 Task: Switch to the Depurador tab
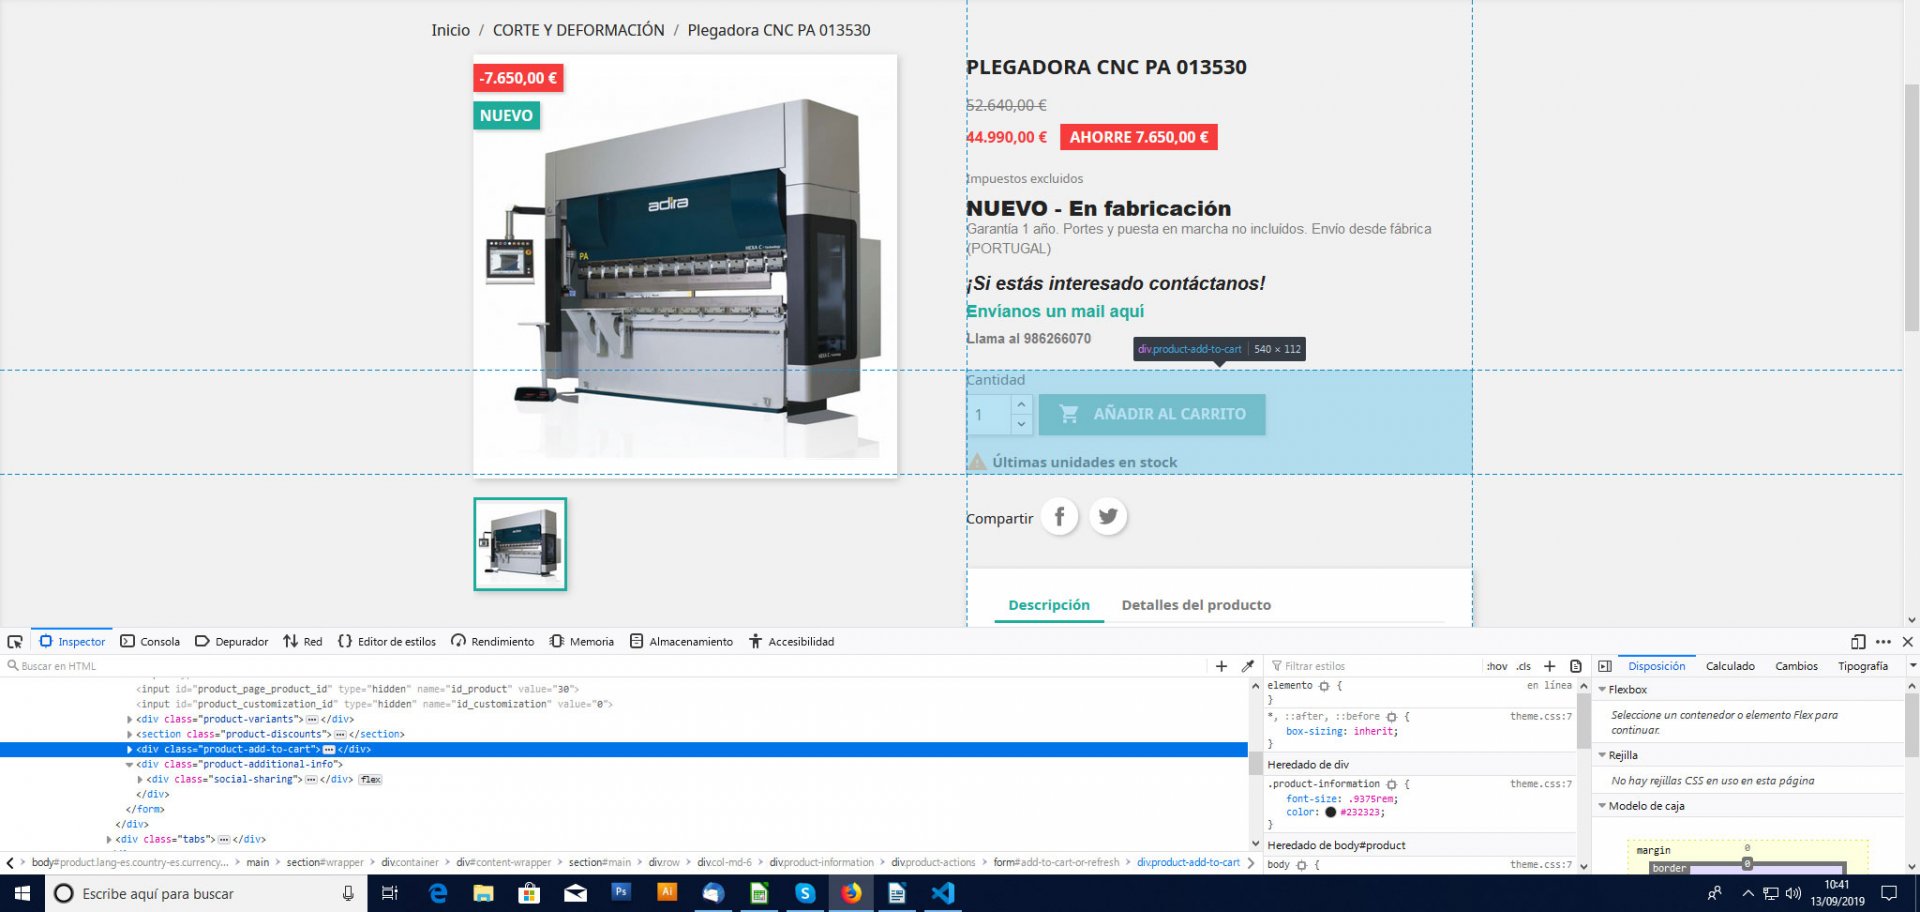coord(231,641)
